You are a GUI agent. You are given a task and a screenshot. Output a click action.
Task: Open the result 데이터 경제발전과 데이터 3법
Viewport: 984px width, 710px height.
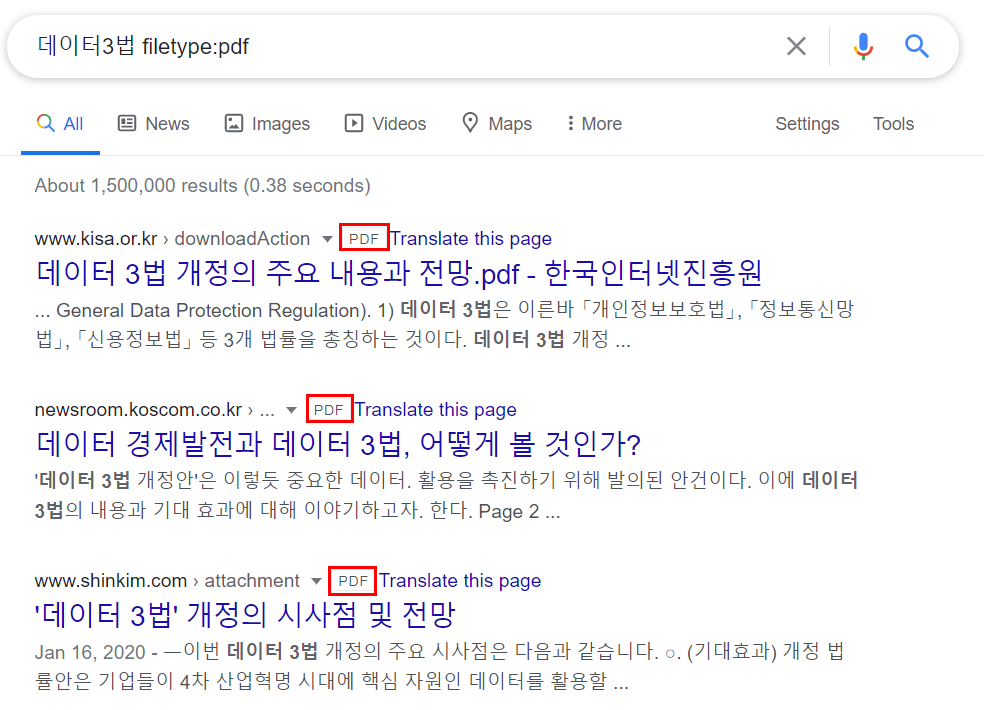pos(339,444)
